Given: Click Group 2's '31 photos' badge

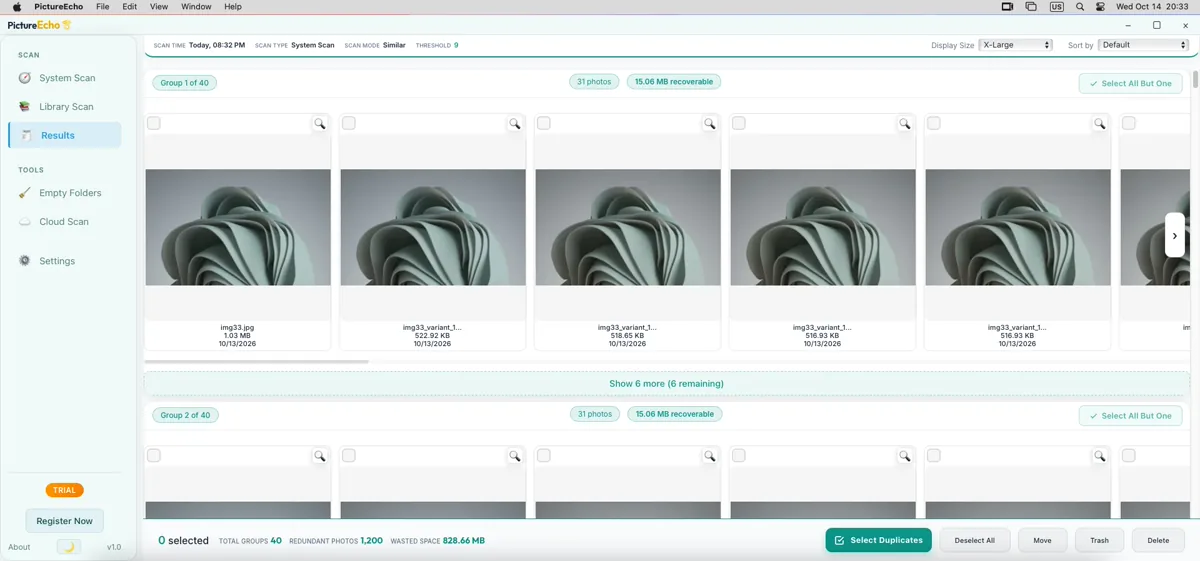Looking at the screenshot, I should pos(594,414).
